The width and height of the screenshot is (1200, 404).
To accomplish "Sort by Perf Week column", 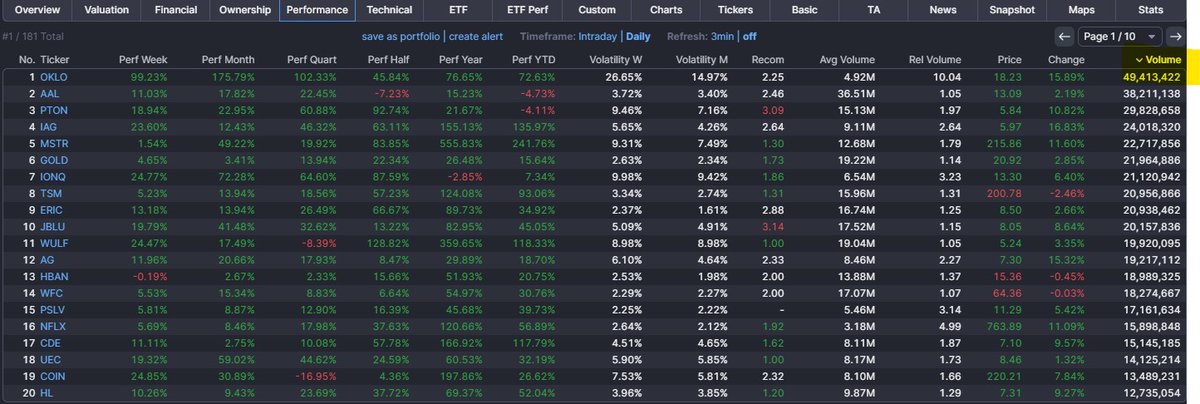I will pyautogui.click(x=143, y=59).
